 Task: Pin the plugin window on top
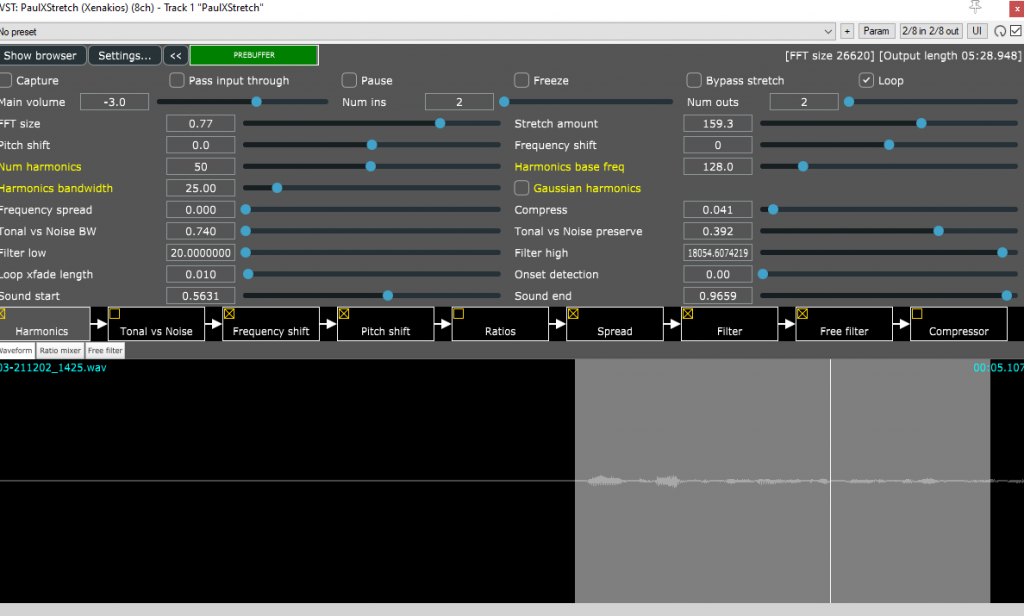coord(976,7)
